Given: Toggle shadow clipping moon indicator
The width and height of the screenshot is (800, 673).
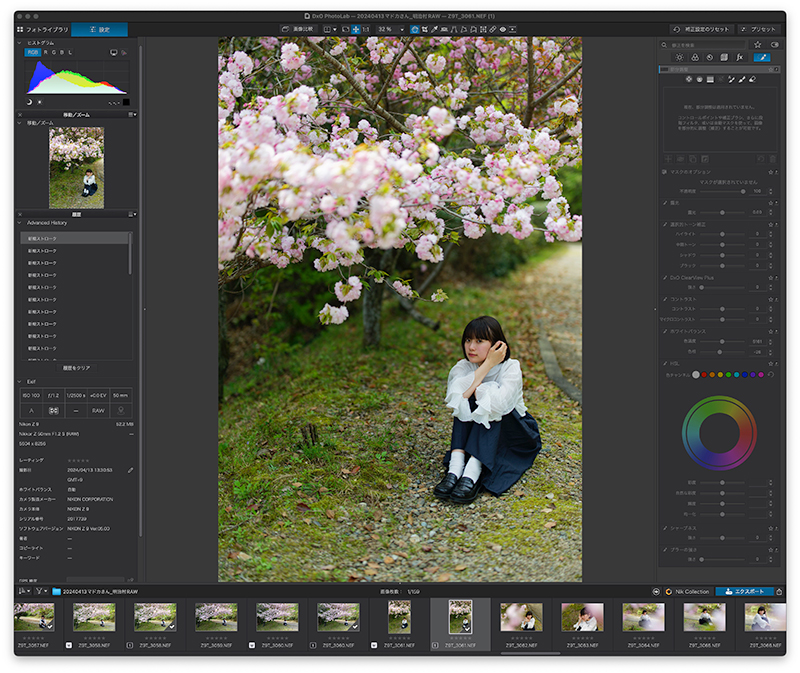Looking at the screenshot, I should (29, 102).
